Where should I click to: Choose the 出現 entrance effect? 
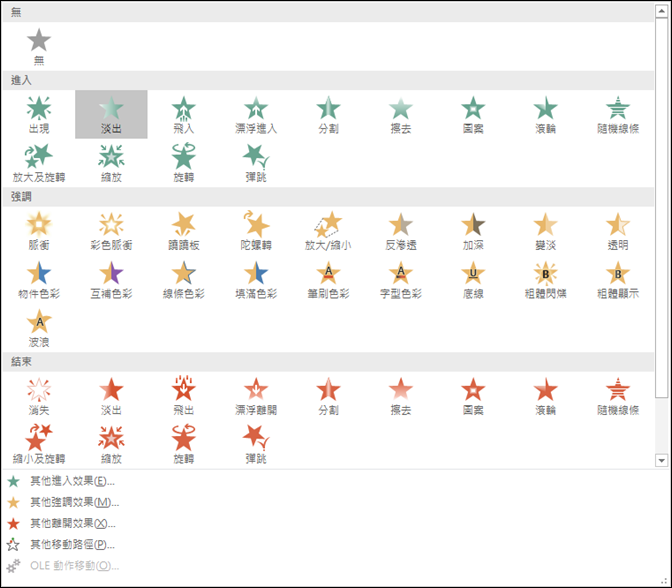(39, 114)
